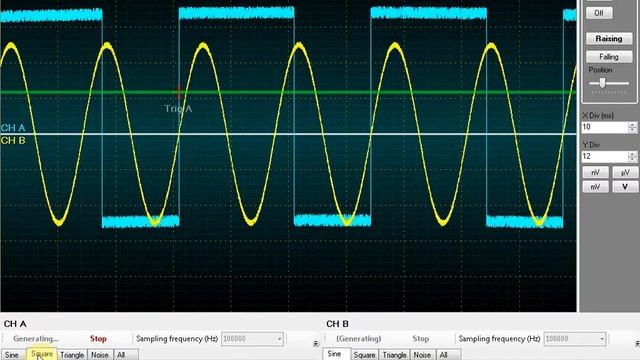Screen dimensions: 640x360
Task: Stop generation on CH A
Action: pos(98,339)
